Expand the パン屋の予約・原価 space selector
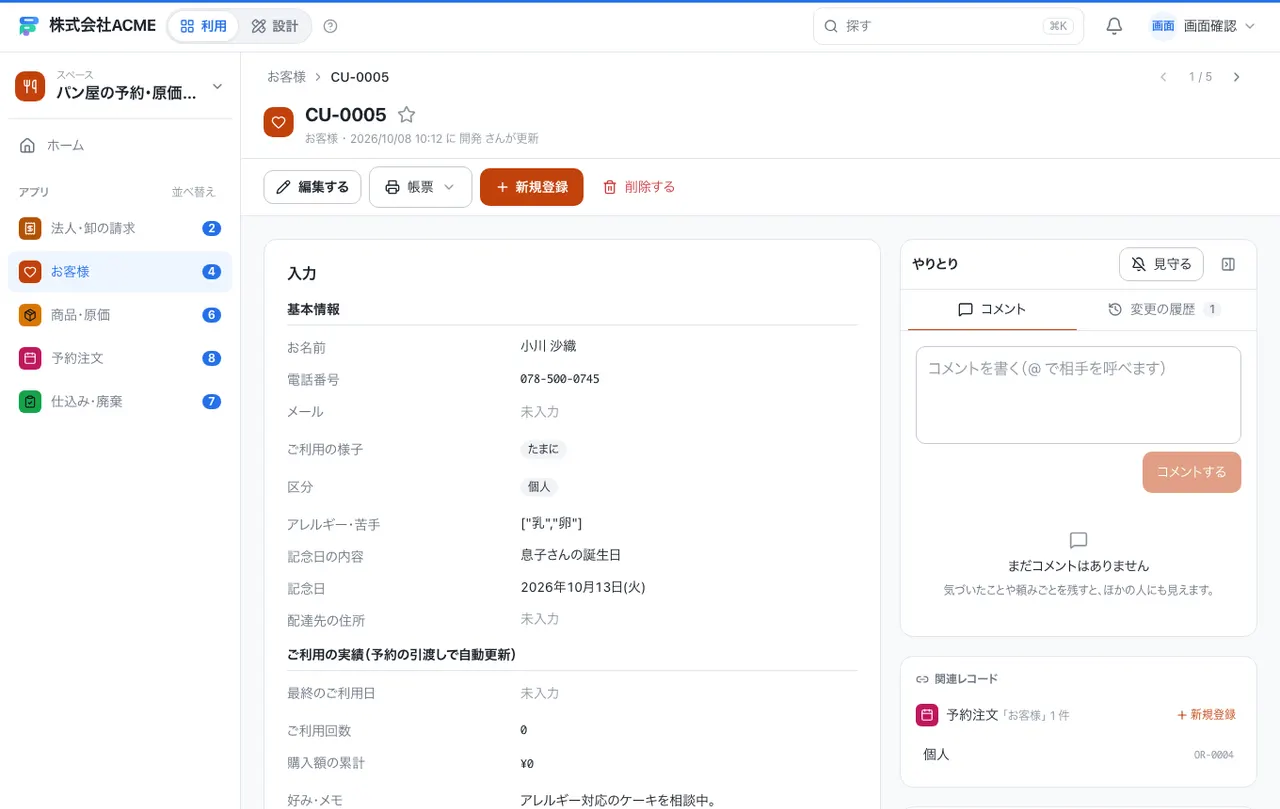1280x809 pixels. coord(120,86)
